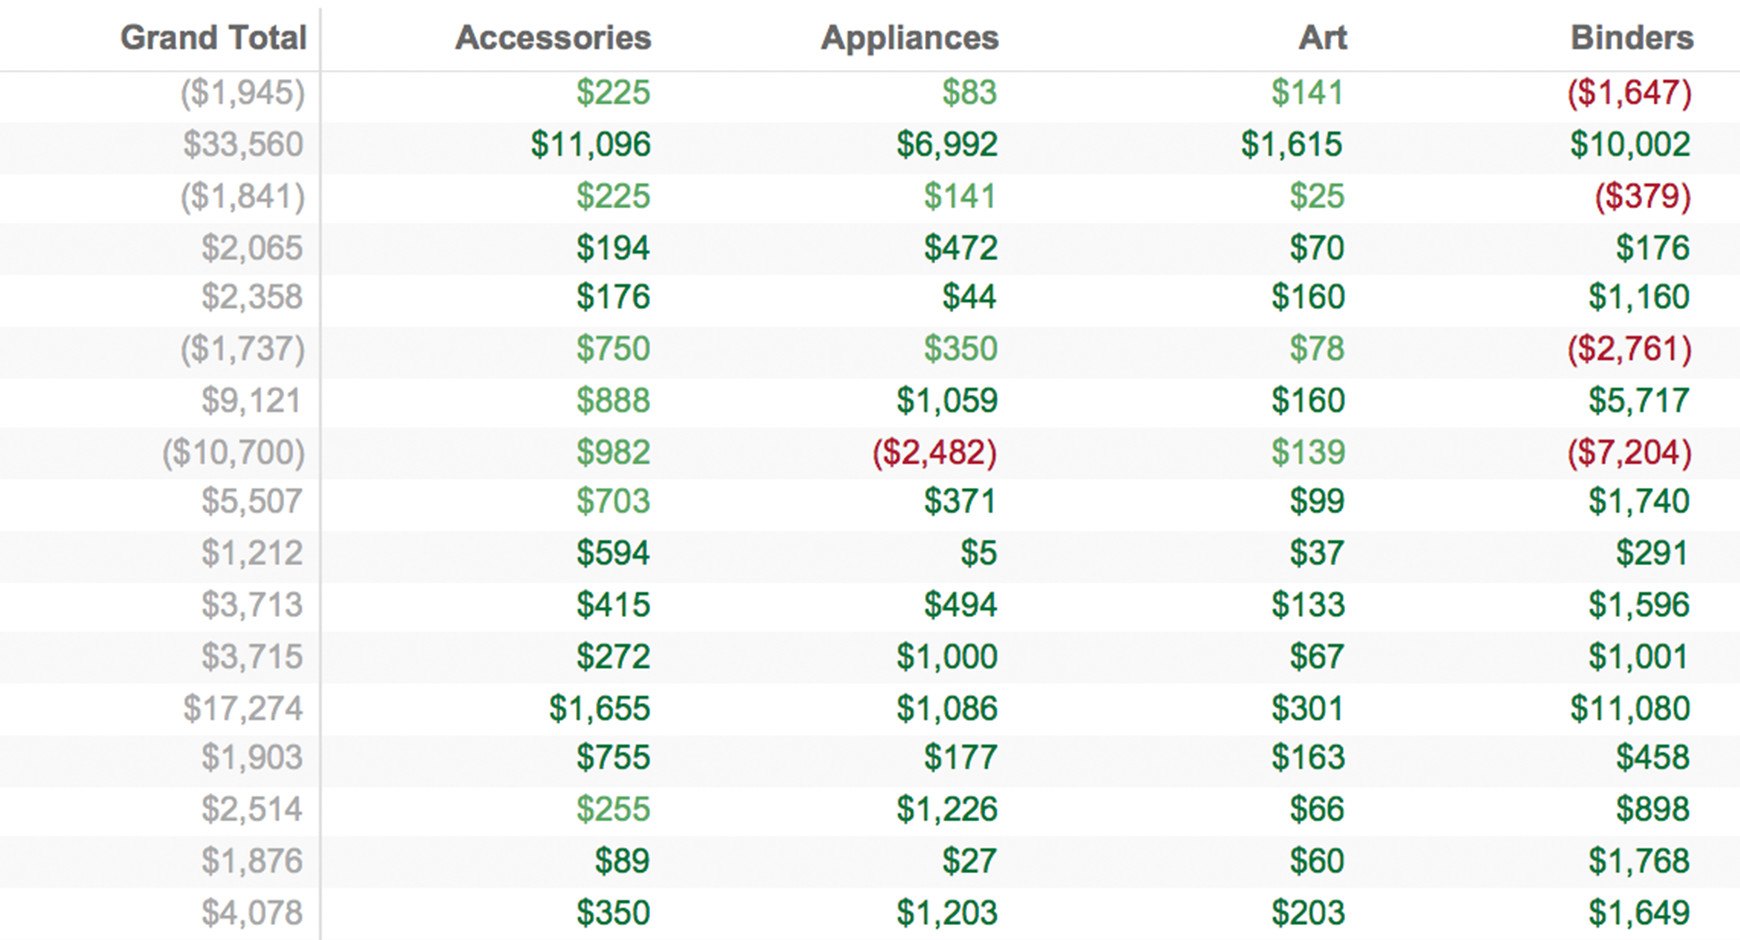
Task: Select the Accessories column header
Action: 553,38
